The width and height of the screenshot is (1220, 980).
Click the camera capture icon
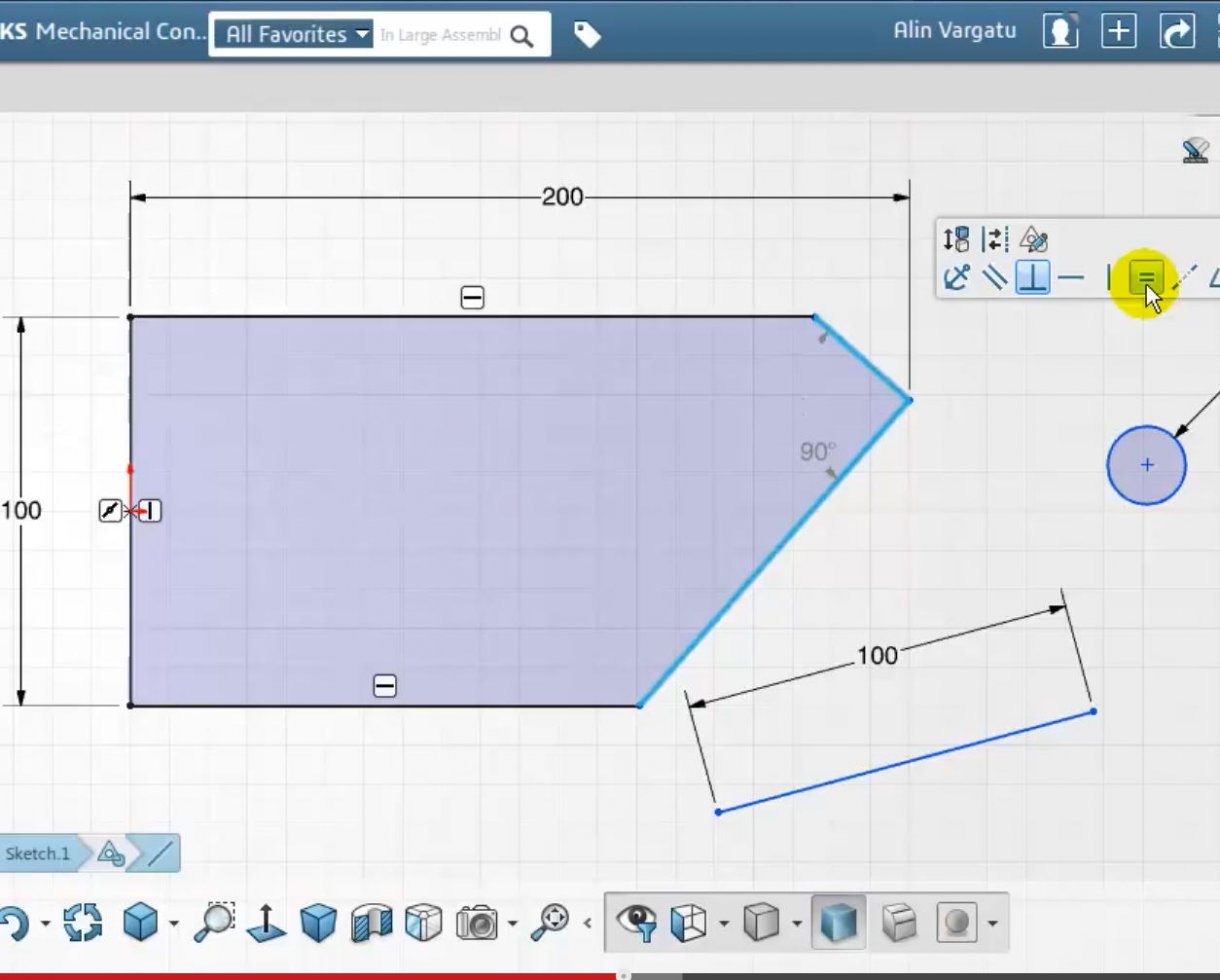click(477, 922)
